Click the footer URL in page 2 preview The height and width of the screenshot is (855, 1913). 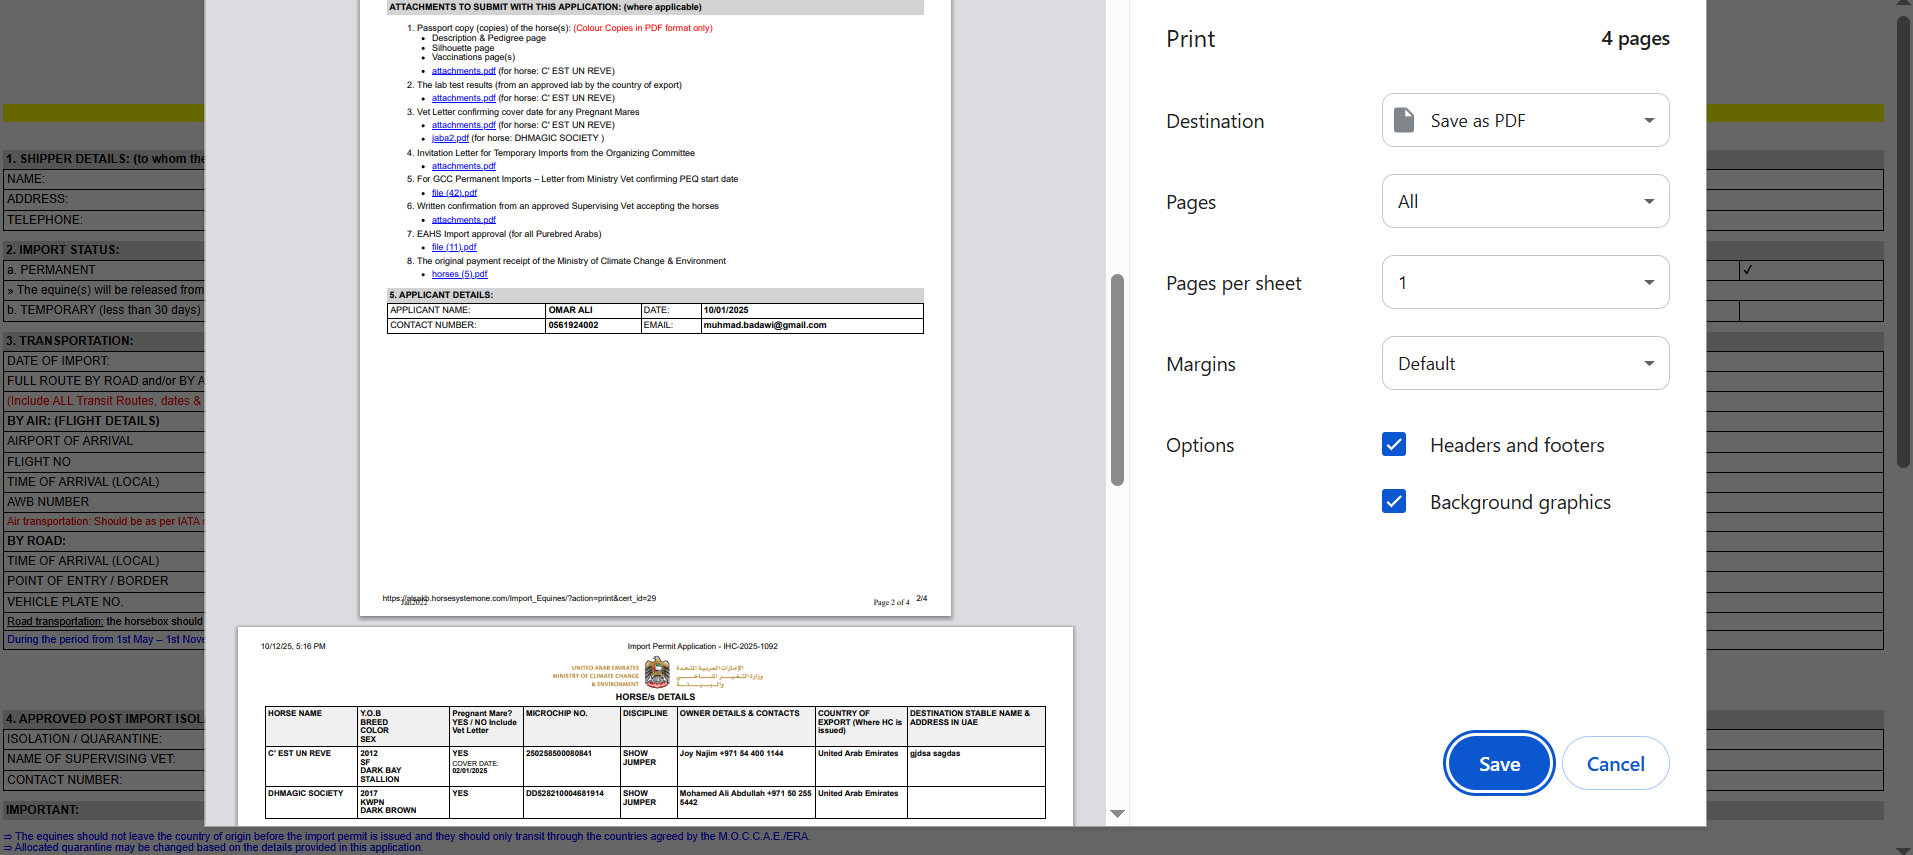[x=519, y=598]
